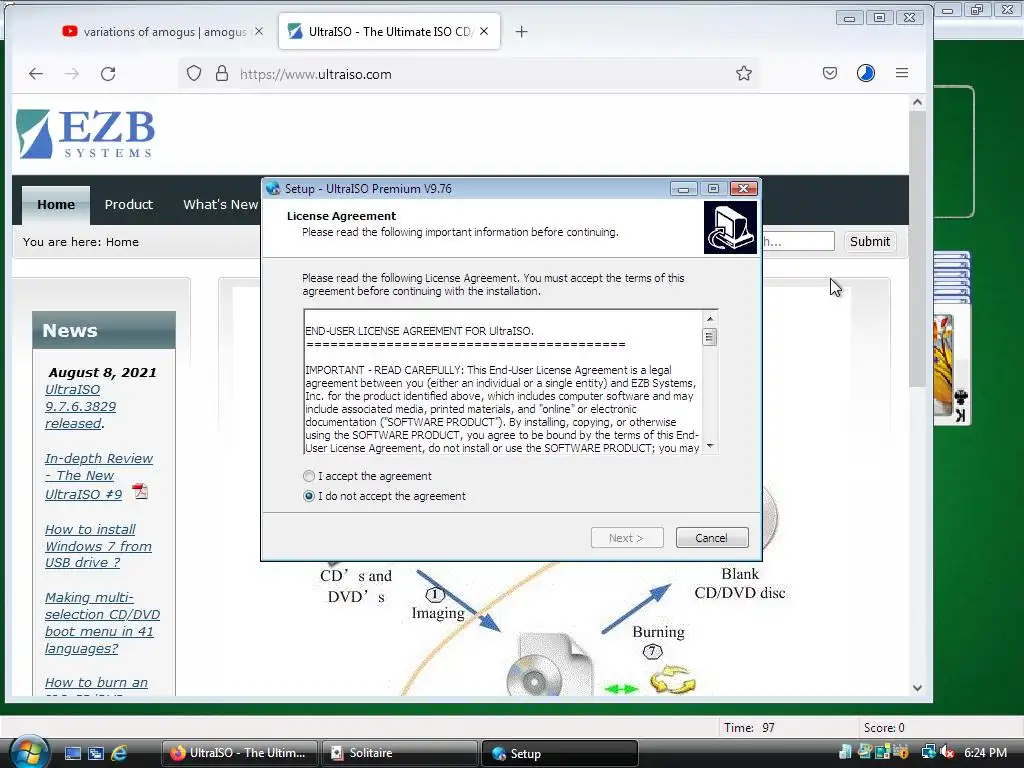The image size is (1024, 768).
Task: Click Show Desktop quick launch icon
Action: point(72,753)
